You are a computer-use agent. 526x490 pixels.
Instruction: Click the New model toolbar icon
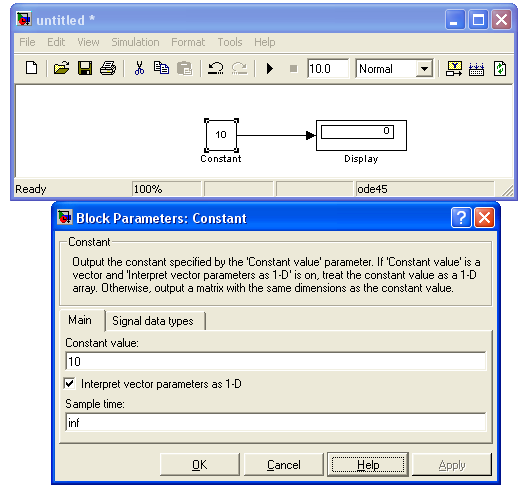[32, 68]
